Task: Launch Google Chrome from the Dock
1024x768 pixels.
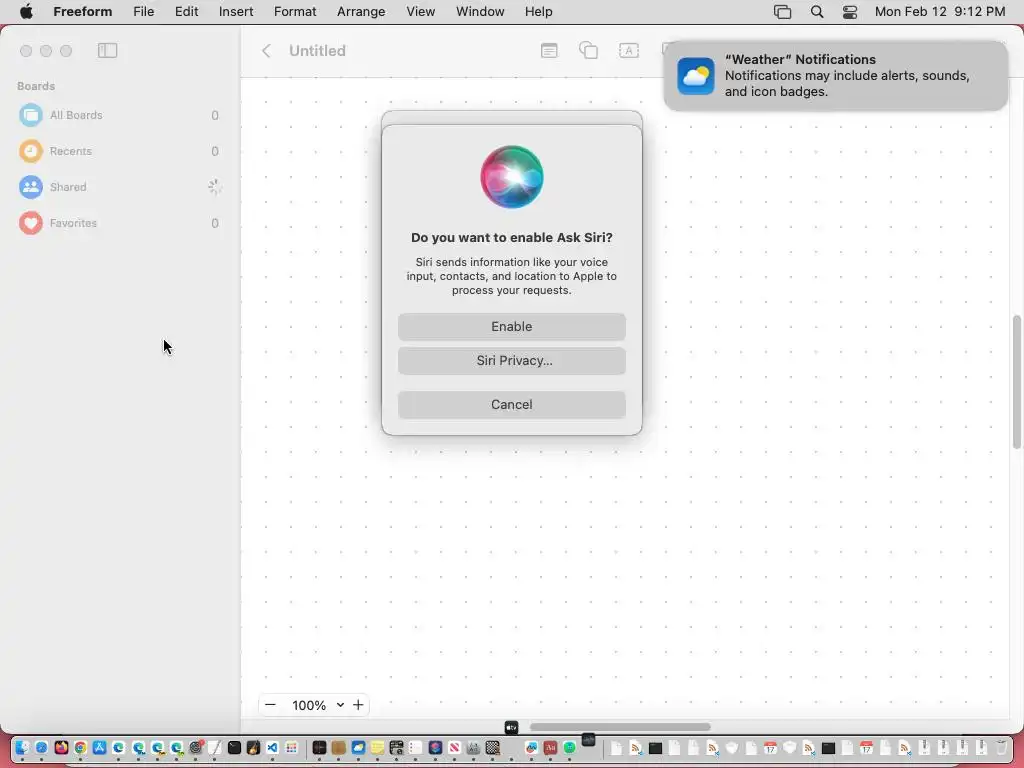Action: coord(80,747)
